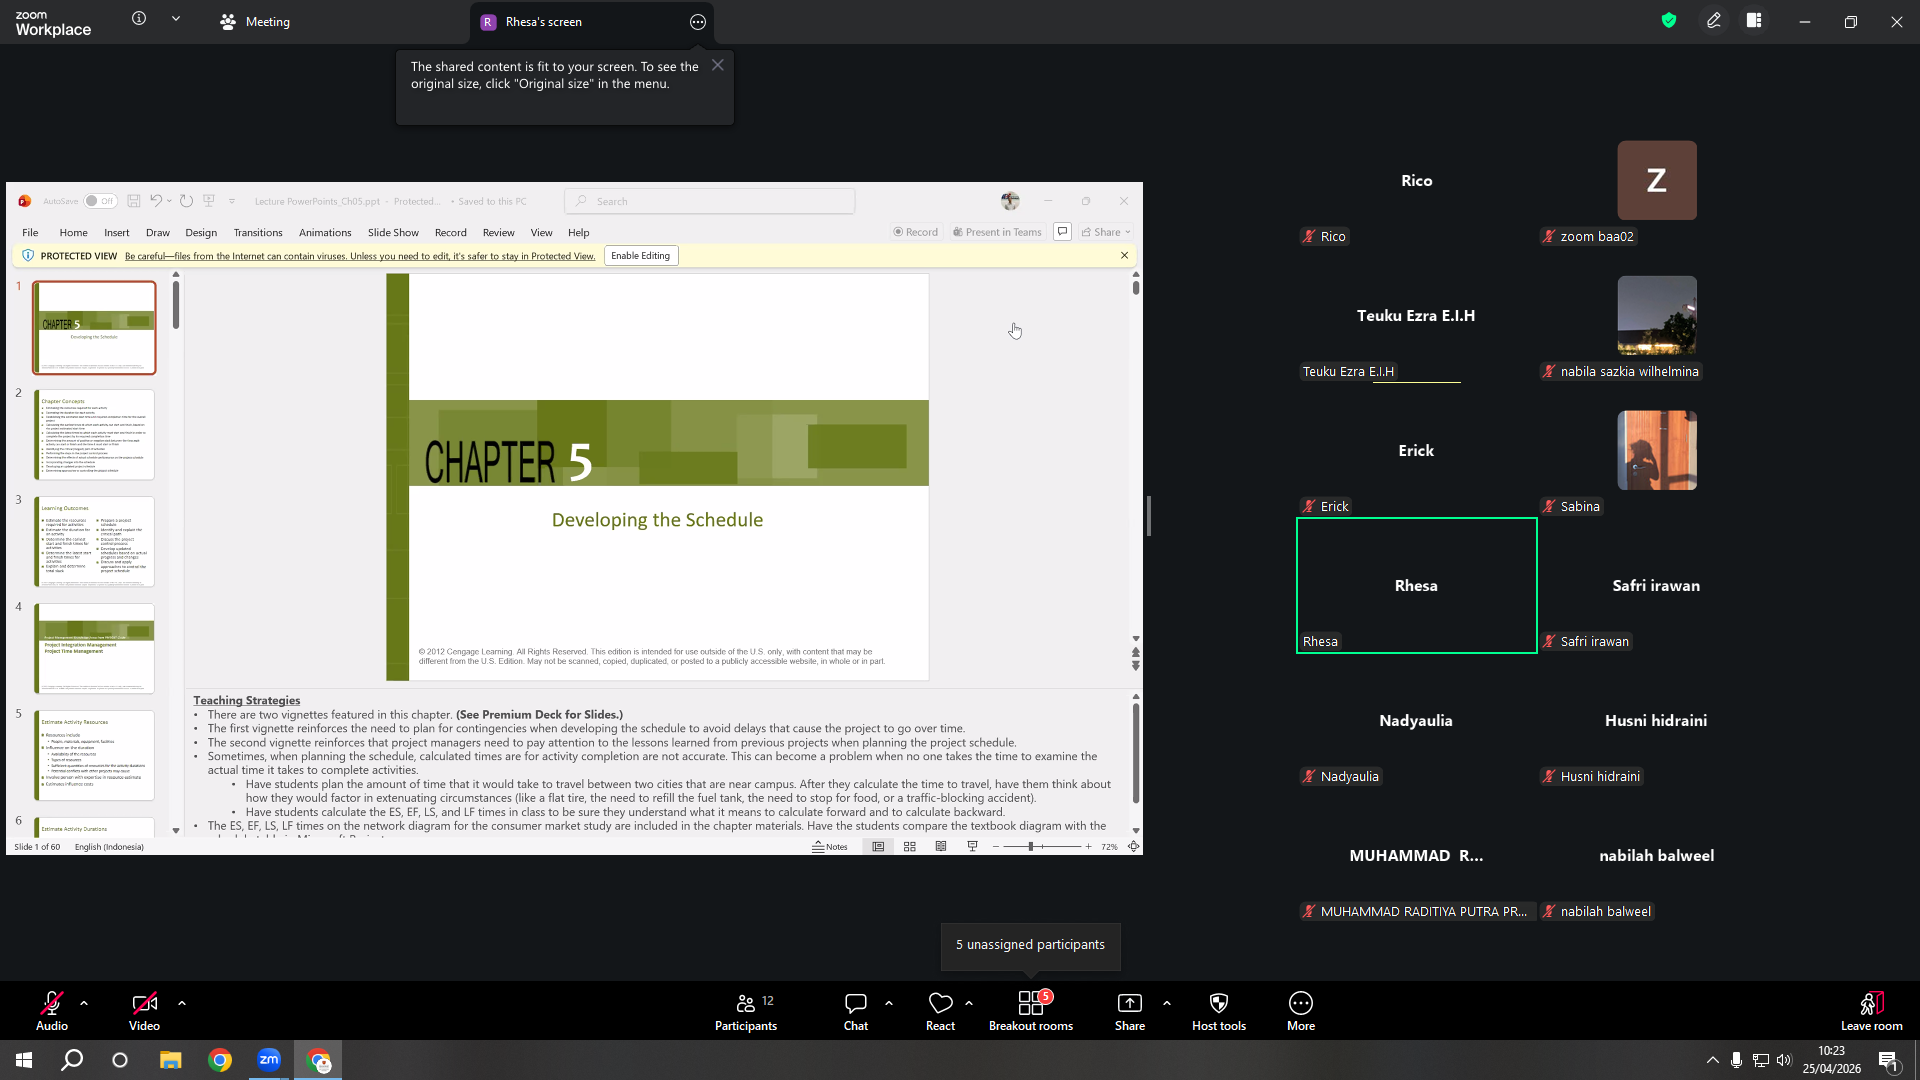Toggle the AutoSave switch in PowerPoint
Image resolution: width=1920 pixels, height=1080 pixels.
[100, 201]
